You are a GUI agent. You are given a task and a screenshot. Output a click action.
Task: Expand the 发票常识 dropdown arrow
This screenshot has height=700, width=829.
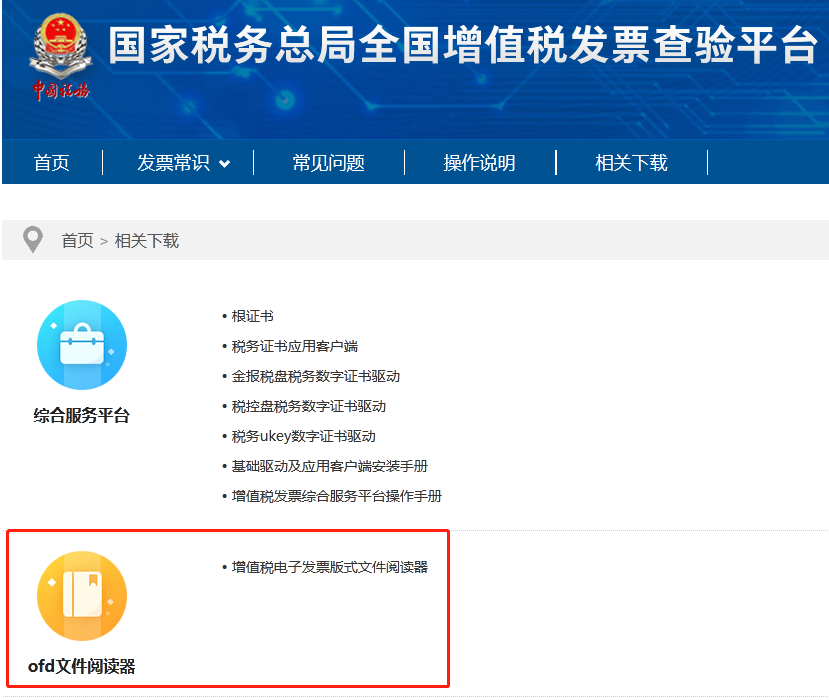tap(225, 164)
